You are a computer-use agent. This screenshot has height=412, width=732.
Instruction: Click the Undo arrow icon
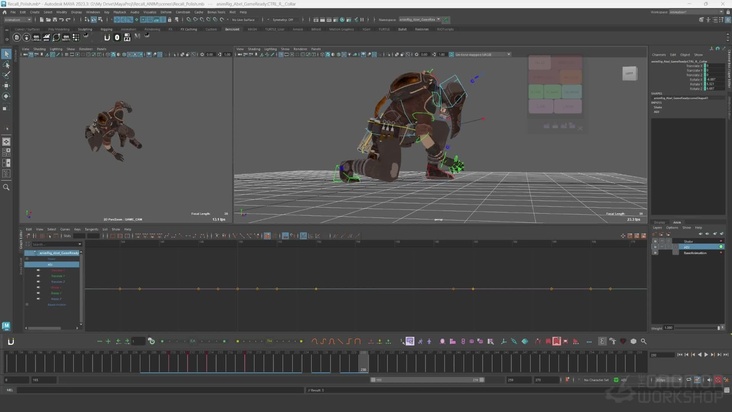tap(61, 20)
